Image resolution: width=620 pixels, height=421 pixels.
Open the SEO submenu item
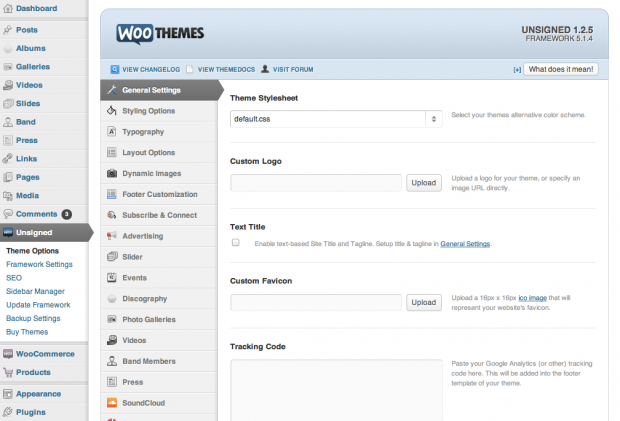14,278
